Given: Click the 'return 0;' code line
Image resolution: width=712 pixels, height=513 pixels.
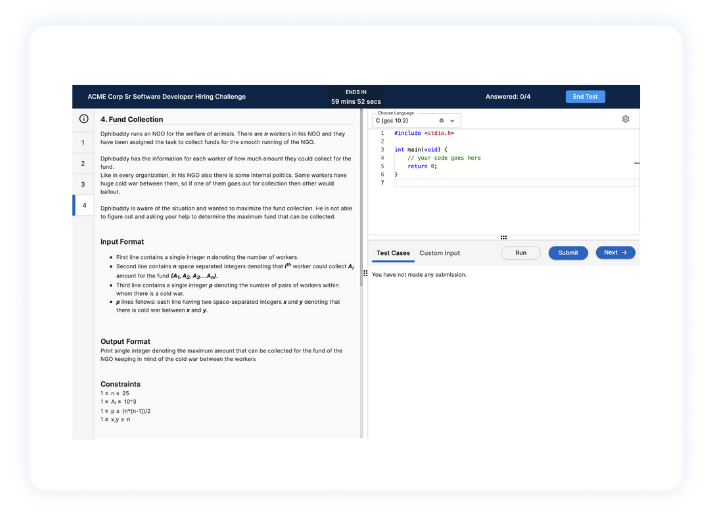Looking at the screenshot, I should 422,166.
